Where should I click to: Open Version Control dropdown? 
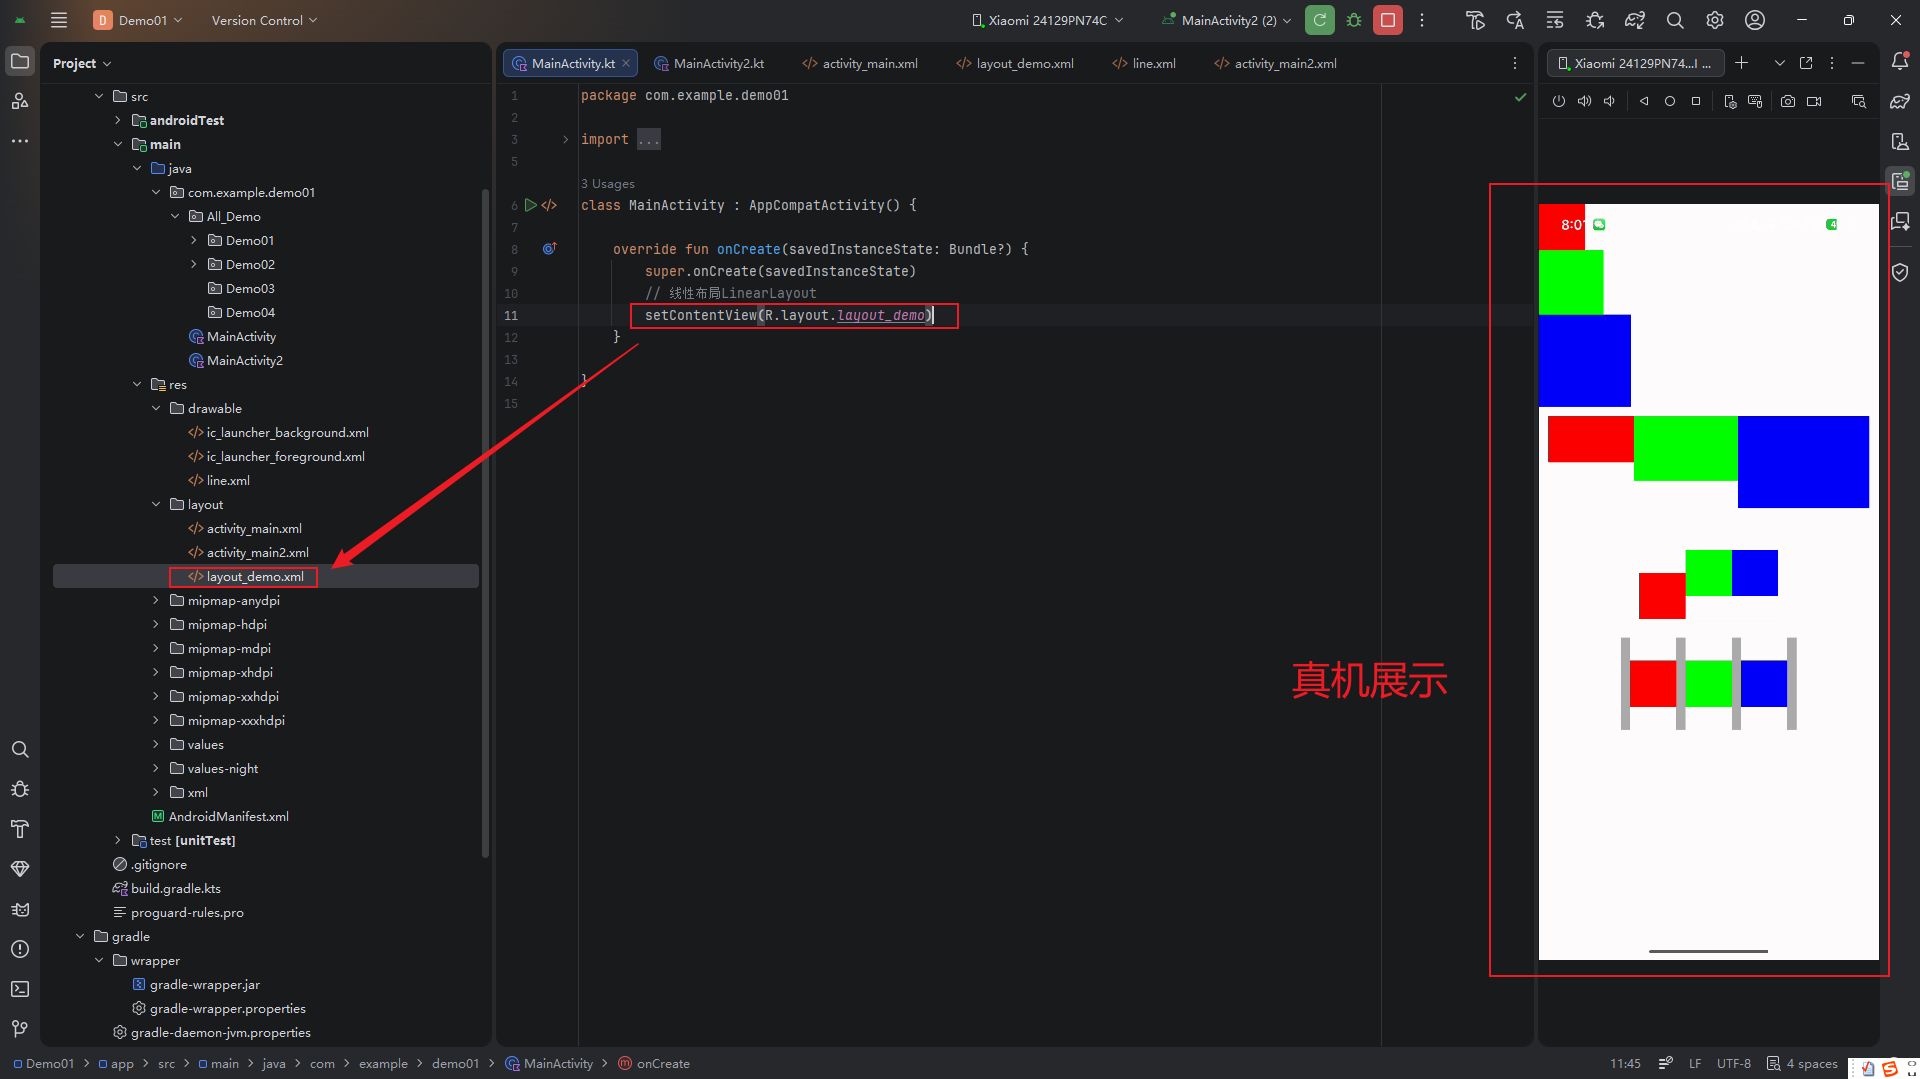point(264,20)
